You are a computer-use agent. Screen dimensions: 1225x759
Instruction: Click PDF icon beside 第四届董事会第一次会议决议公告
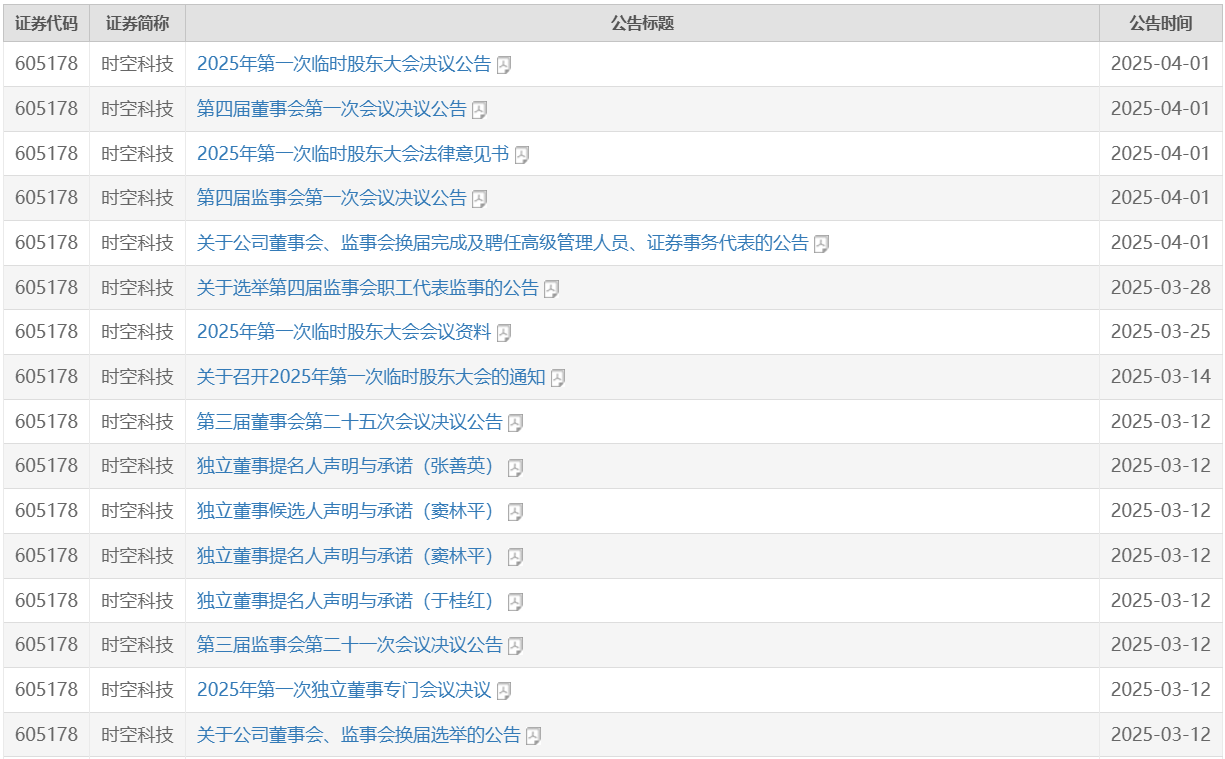point(479,110)
